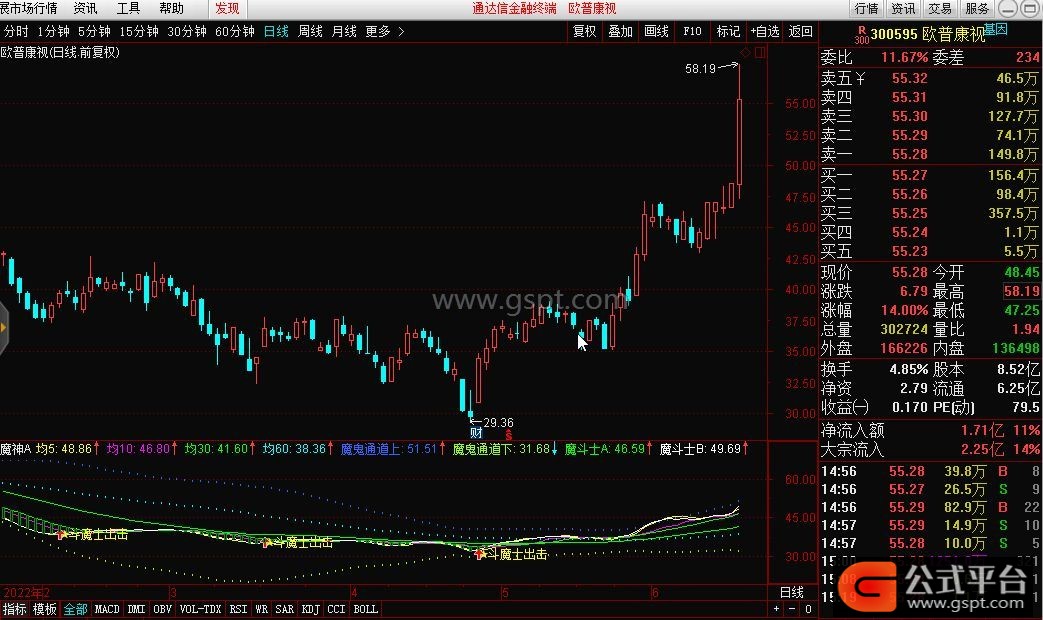Screen dimensions: 1043x620
Task: Click the 财 marker below the candles
Action: coord(476,433)
